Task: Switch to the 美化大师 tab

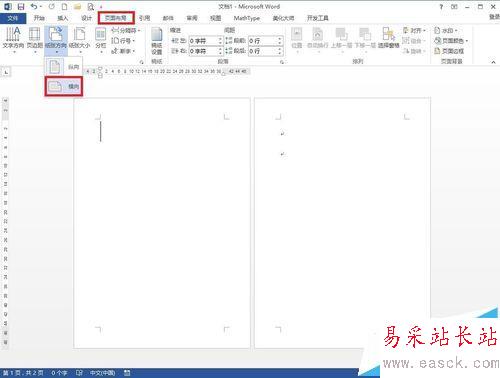Action: (x=283, y=18)
